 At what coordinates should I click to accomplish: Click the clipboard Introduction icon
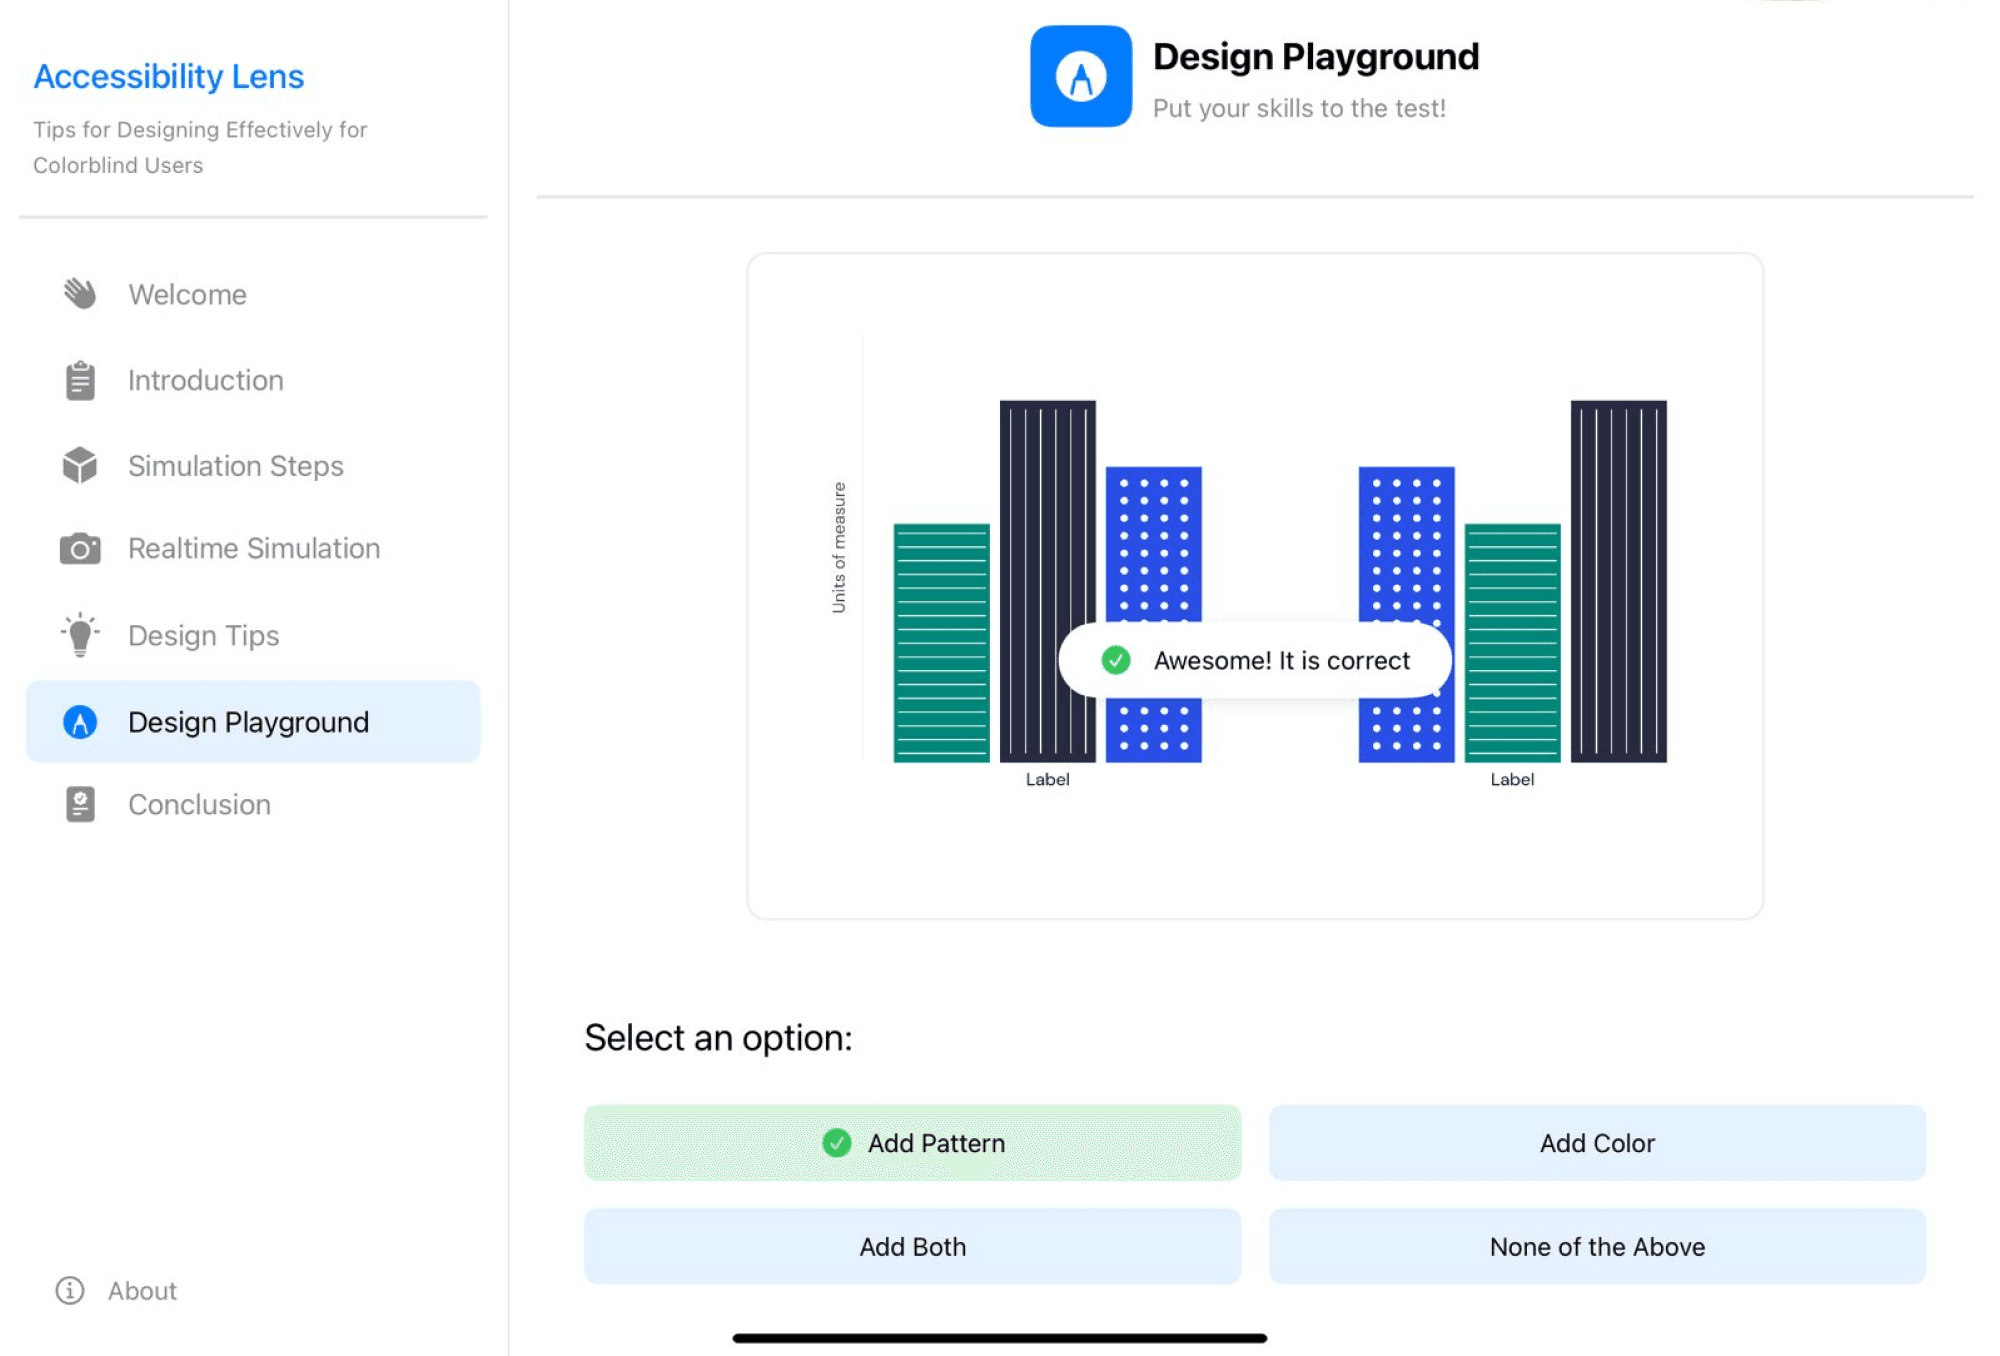80,380
